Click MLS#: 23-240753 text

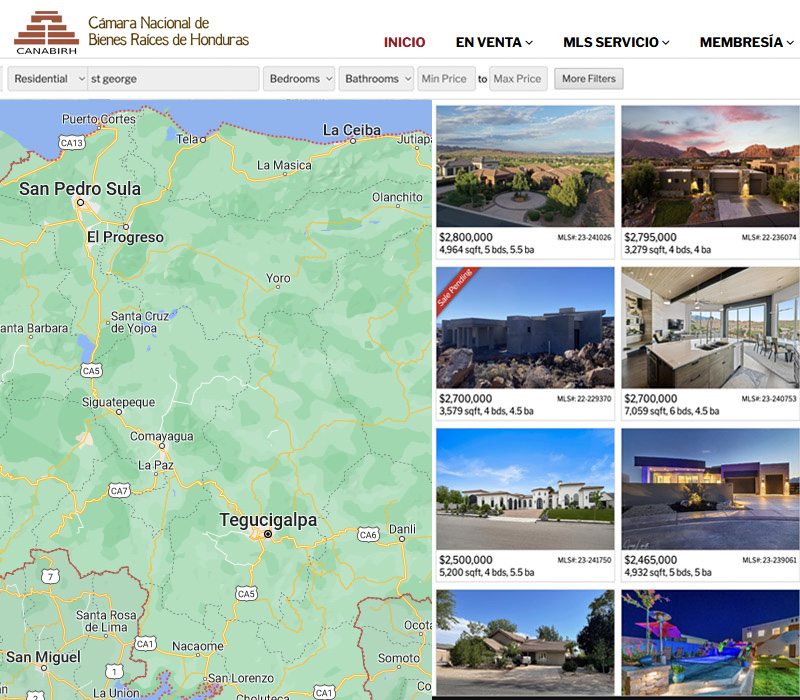click(769, 398)
